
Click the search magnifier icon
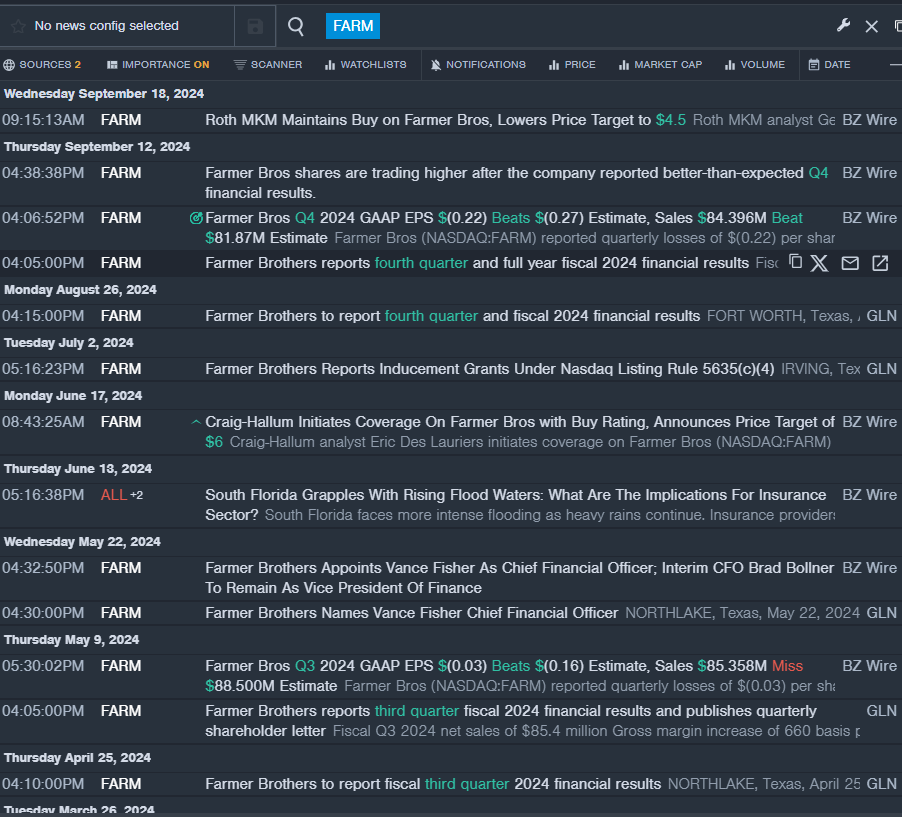click(x=296, y=26)
